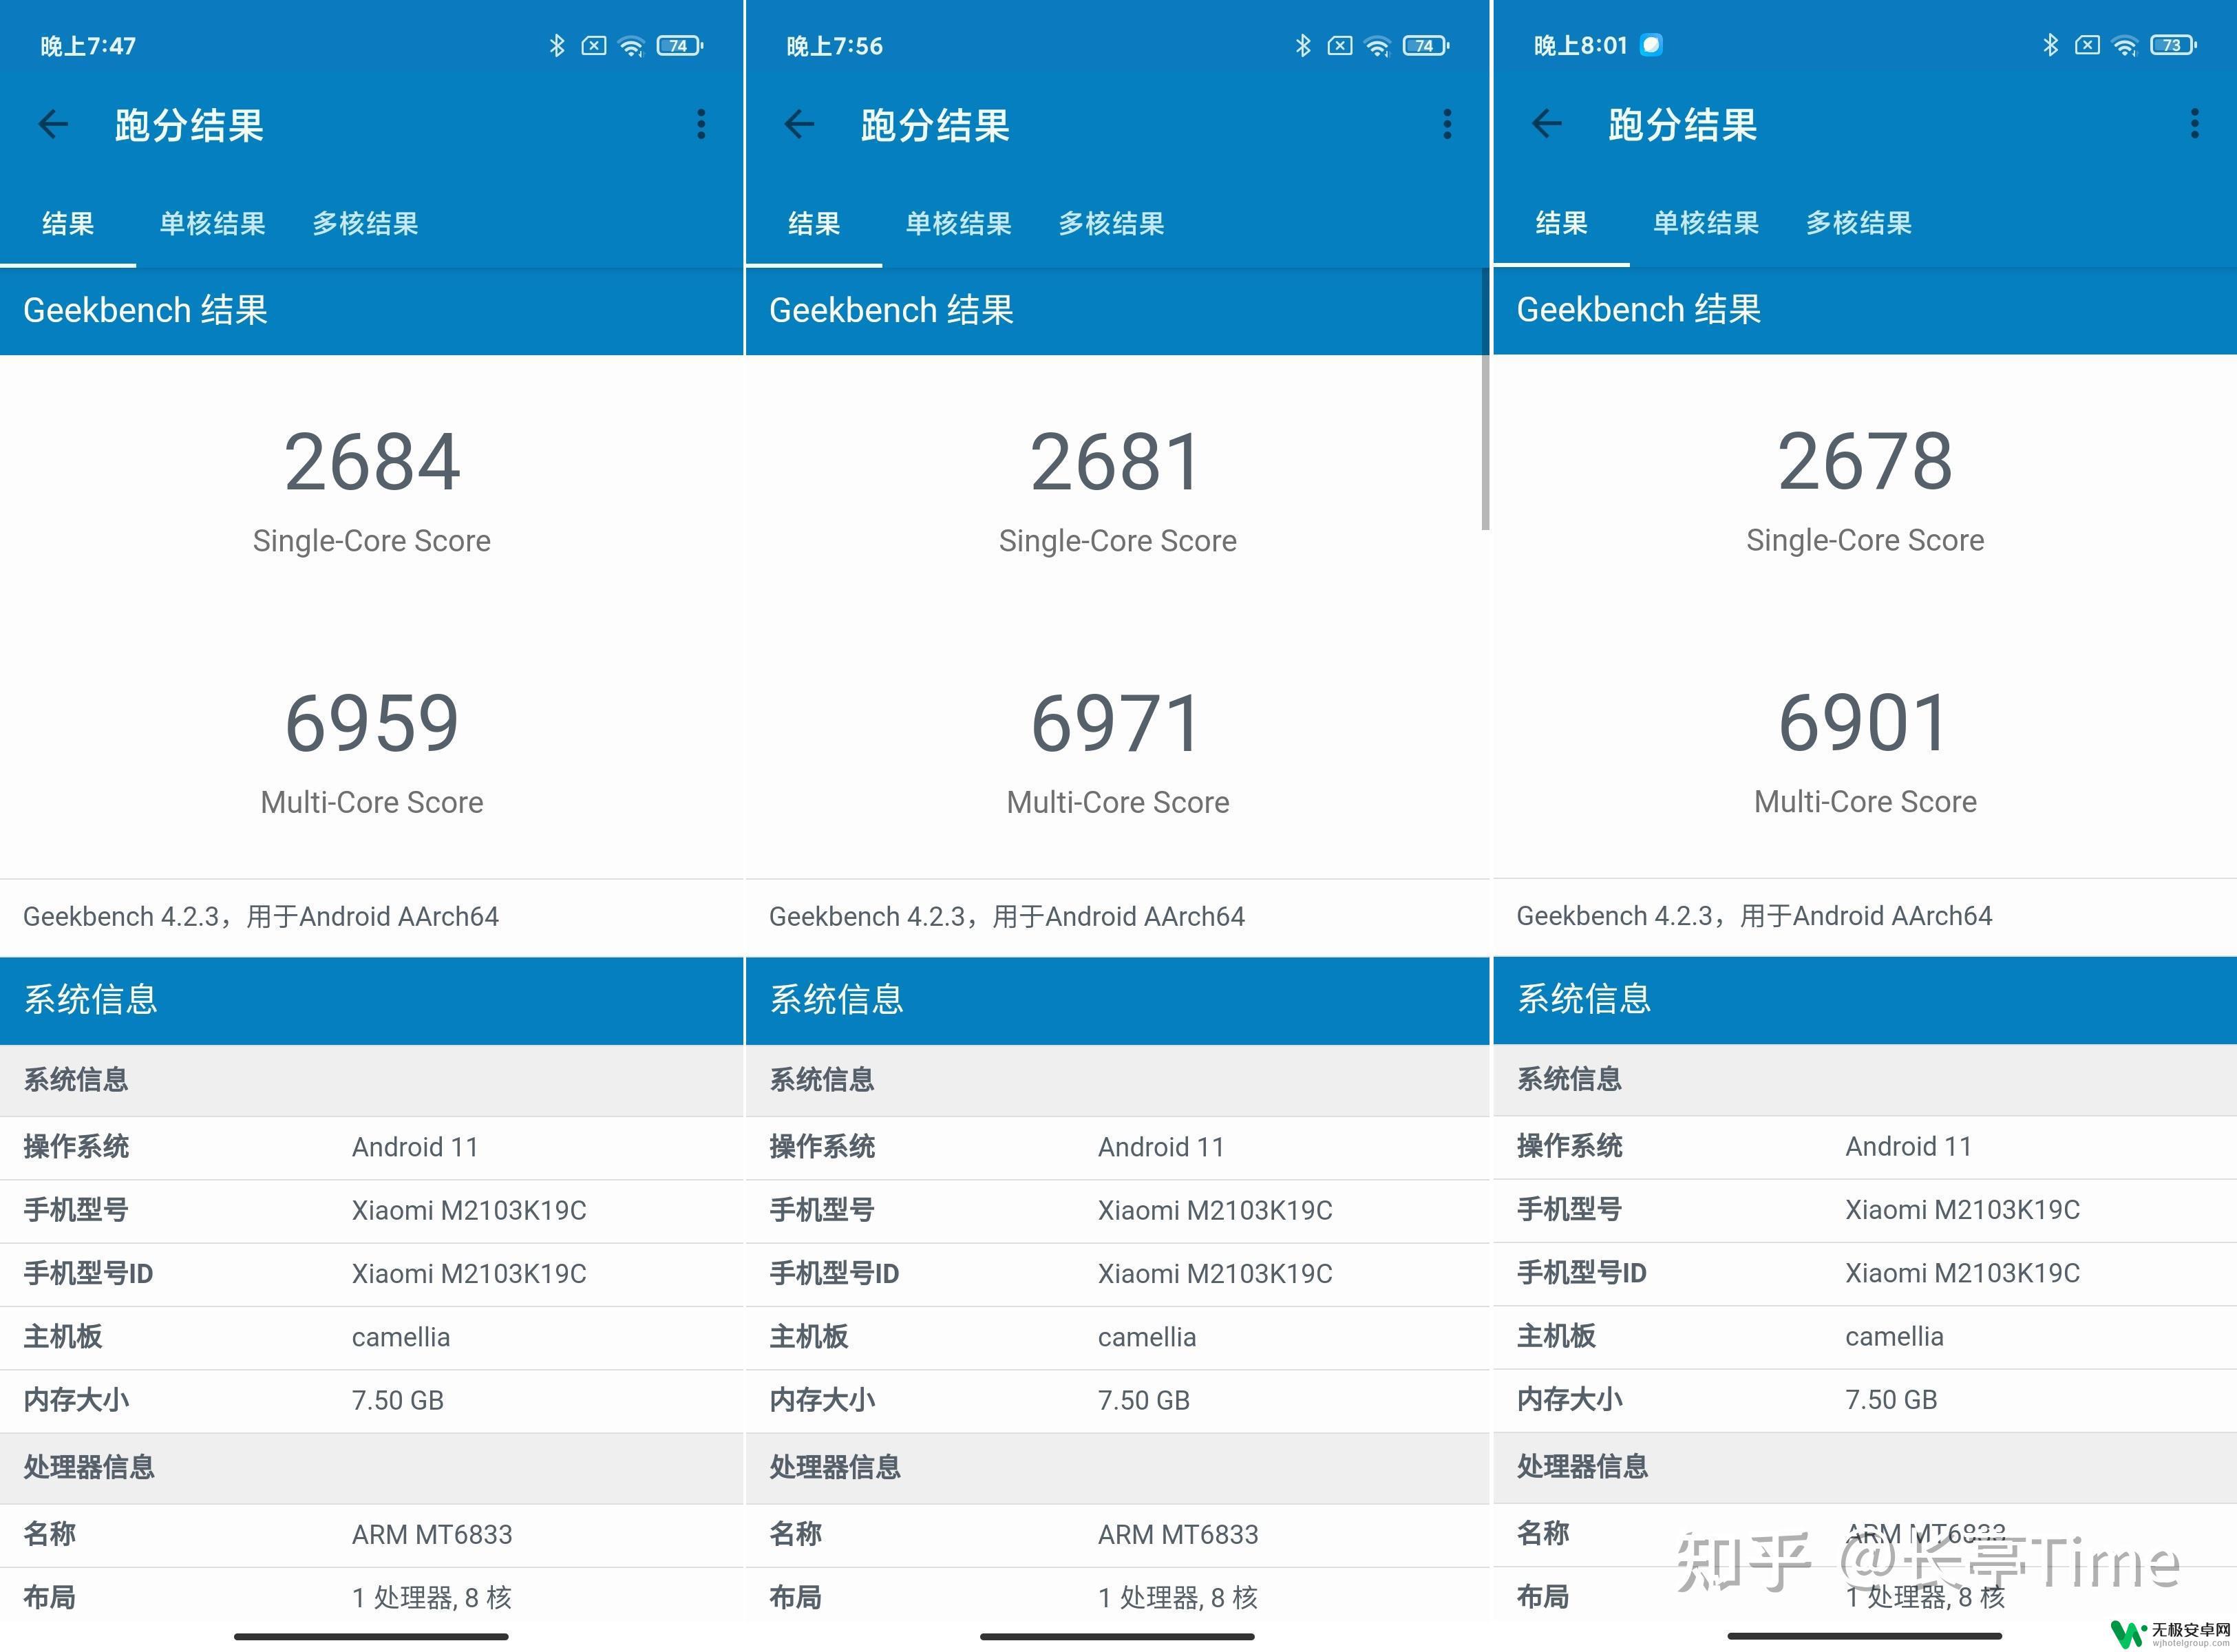Switch to 多核结果 tab in the 8:01 screen
This screenshot has width=2237, height=1652.
coord(1858,222)
